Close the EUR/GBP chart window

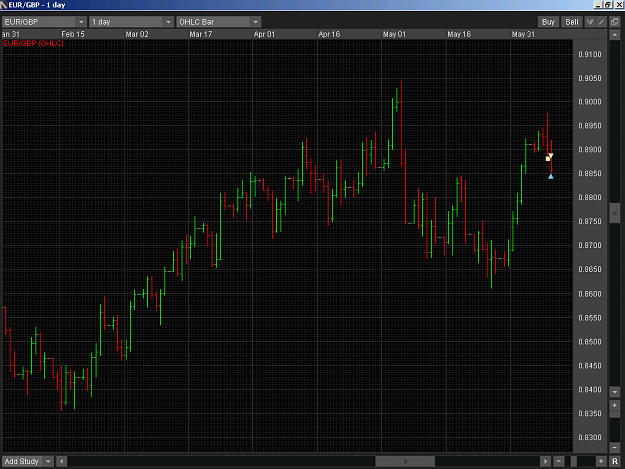(618, 5)
